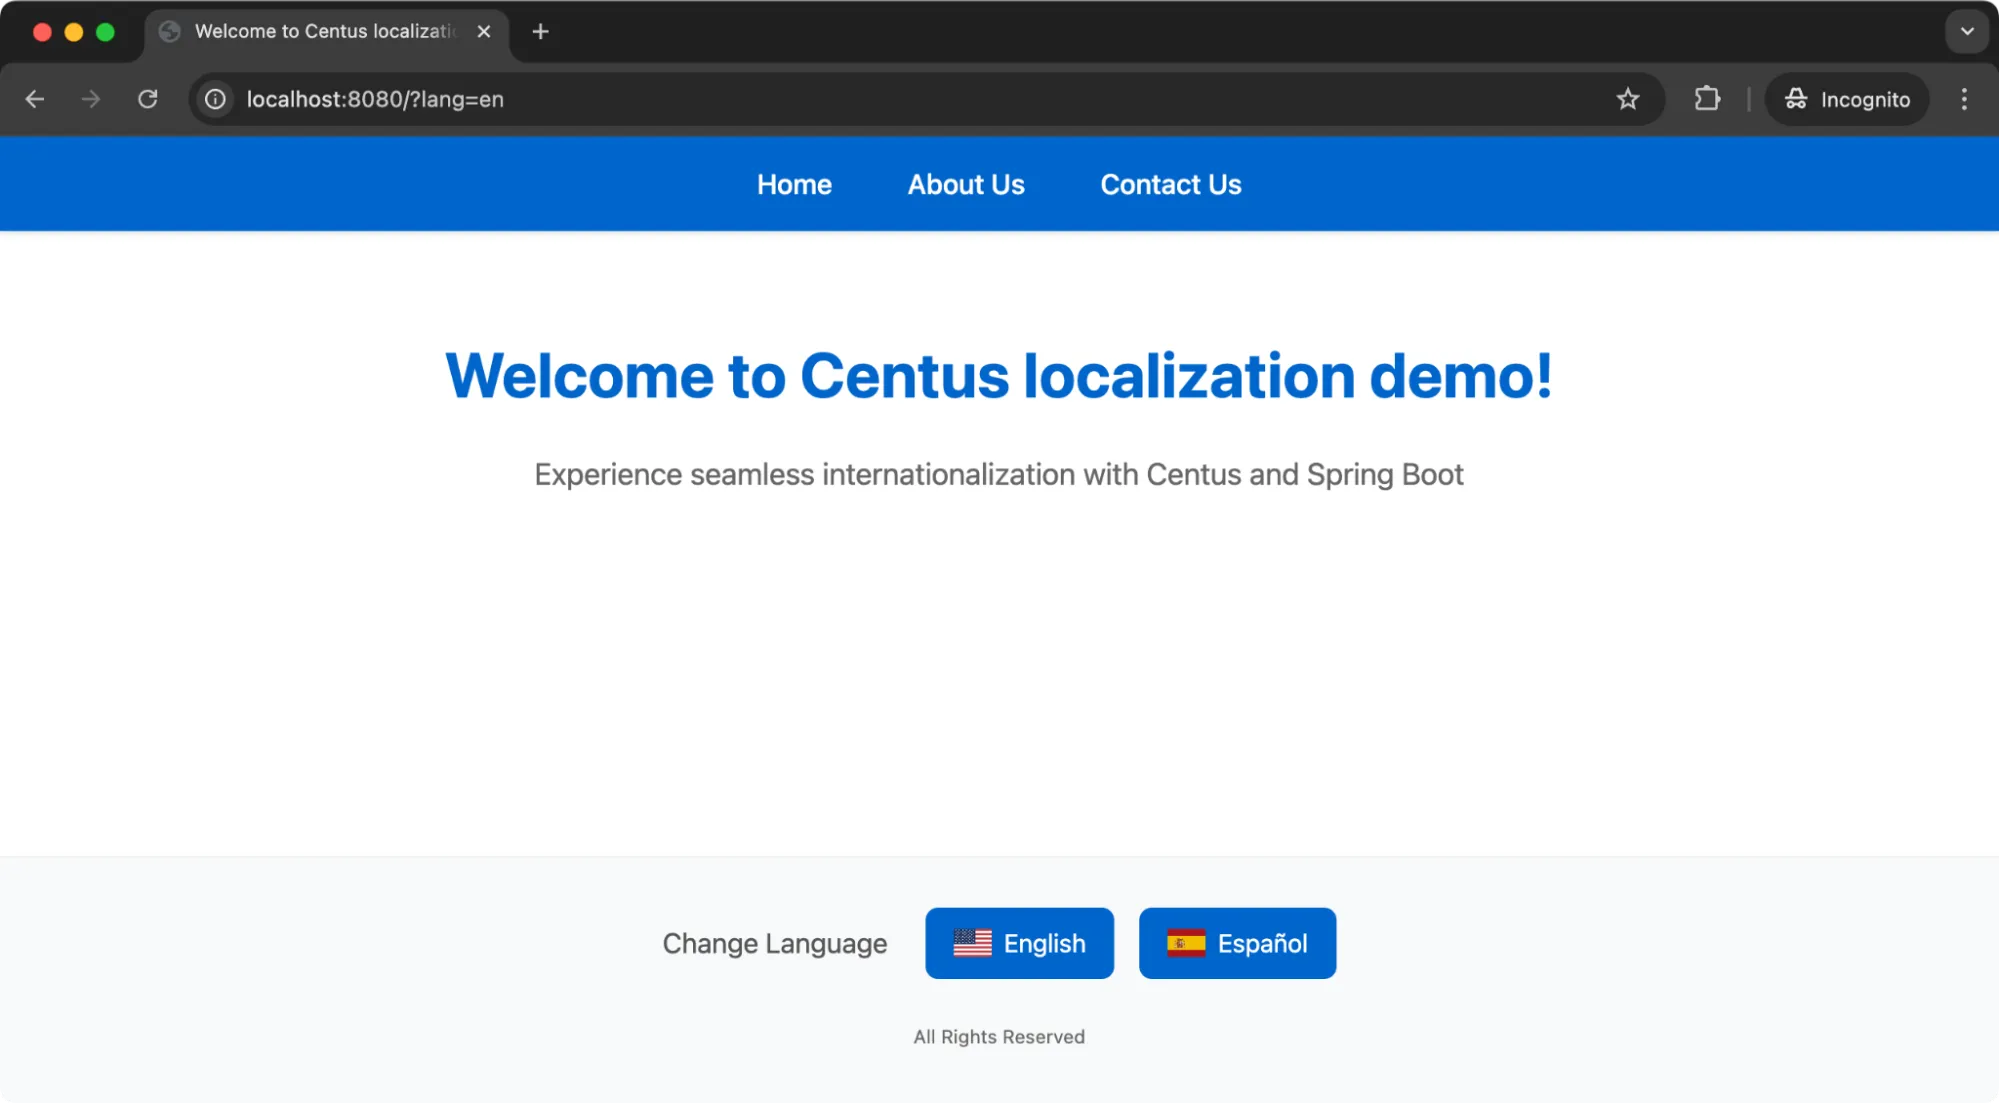This screenshot has height=1103, width=1999.
Task: Open the About Us page
Action: tap(965, 184)
